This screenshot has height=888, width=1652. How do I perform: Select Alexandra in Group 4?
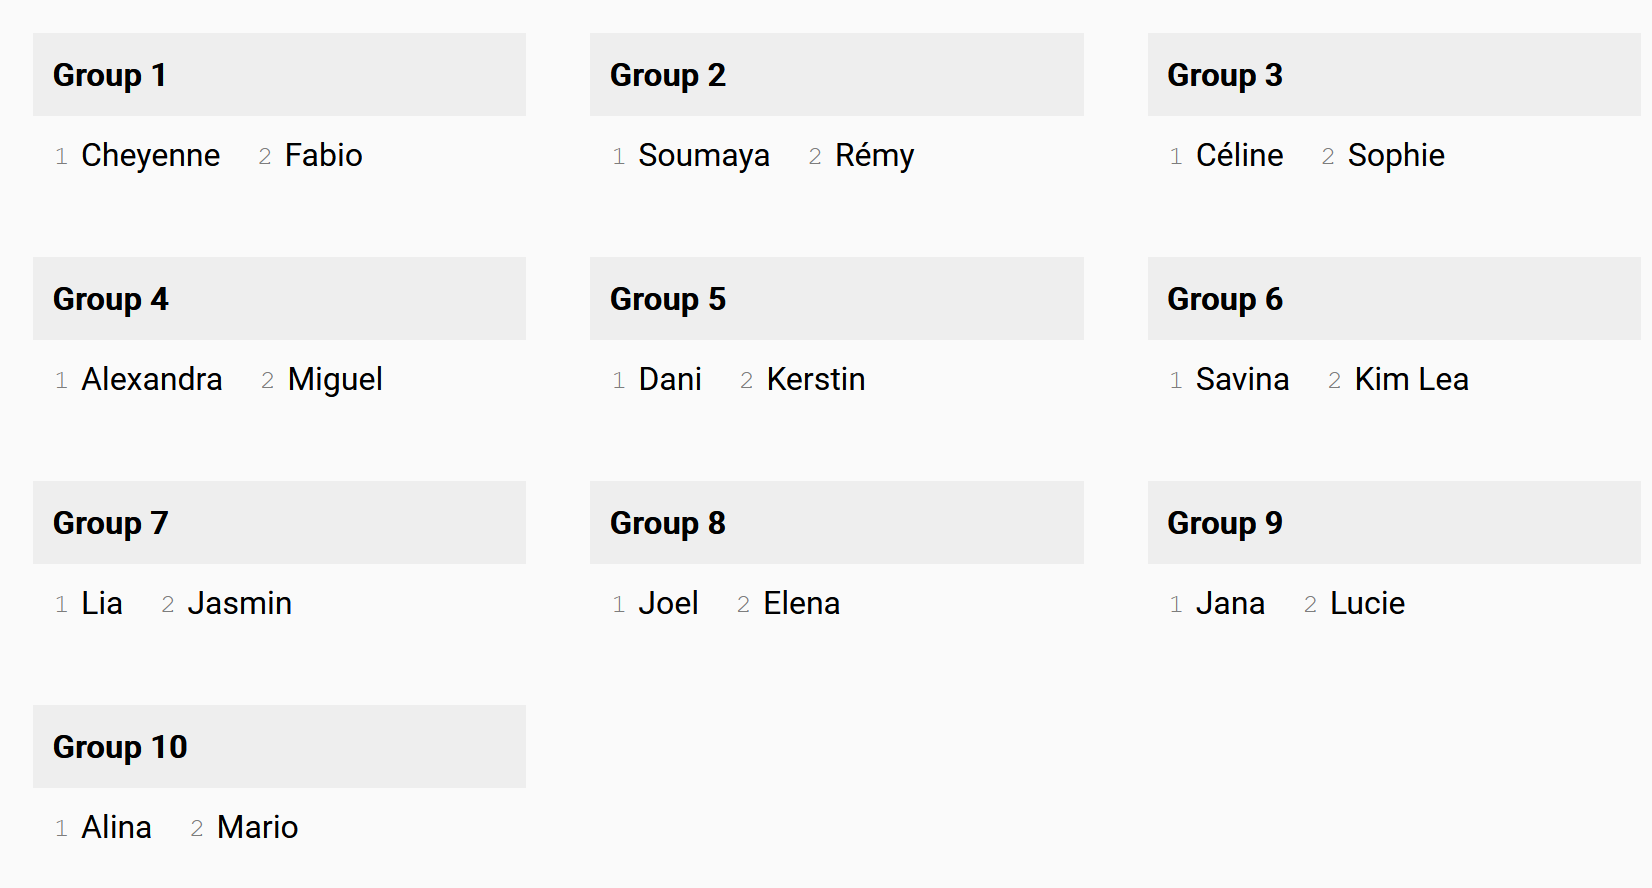click(152, 379)
